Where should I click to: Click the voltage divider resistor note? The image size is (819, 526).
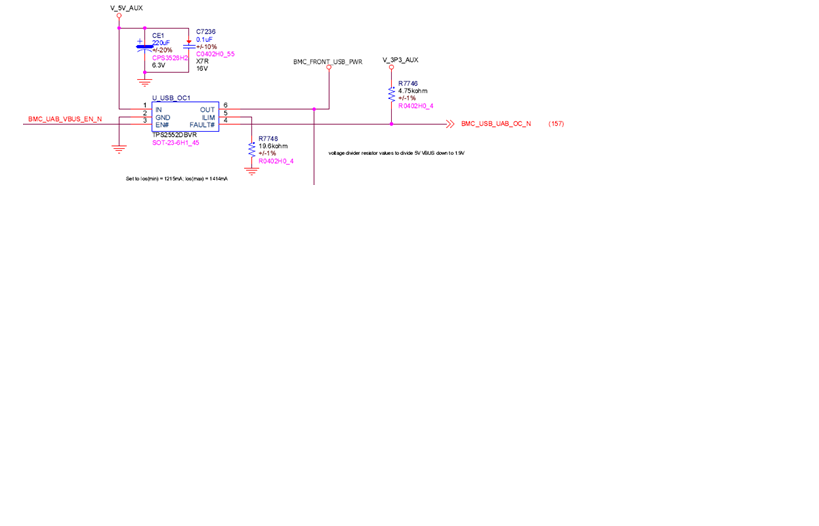[x=396, y=153]
